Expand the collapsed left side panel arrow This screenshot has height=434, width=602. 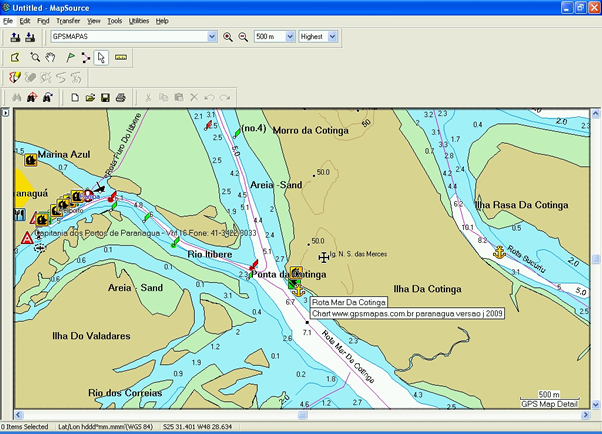pos(6,113)
